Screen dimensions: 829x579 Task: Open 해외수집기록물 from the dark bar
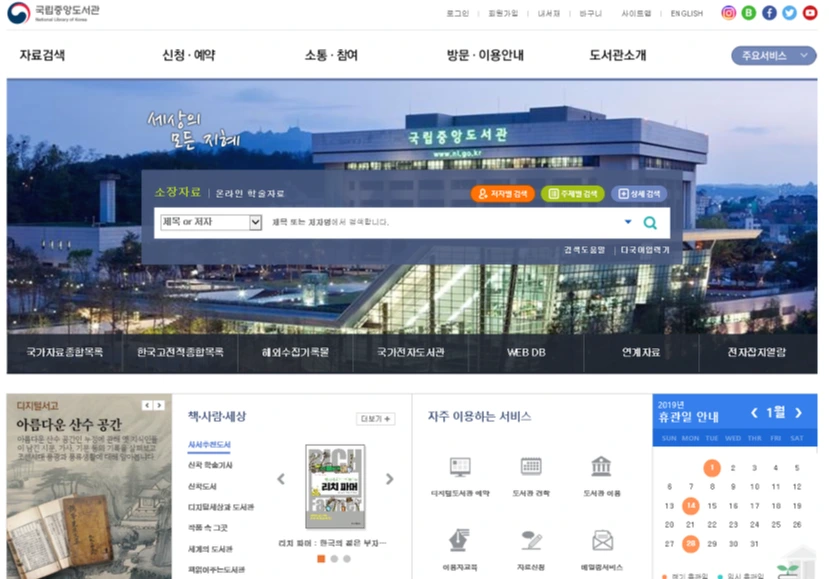pos(296,352)
